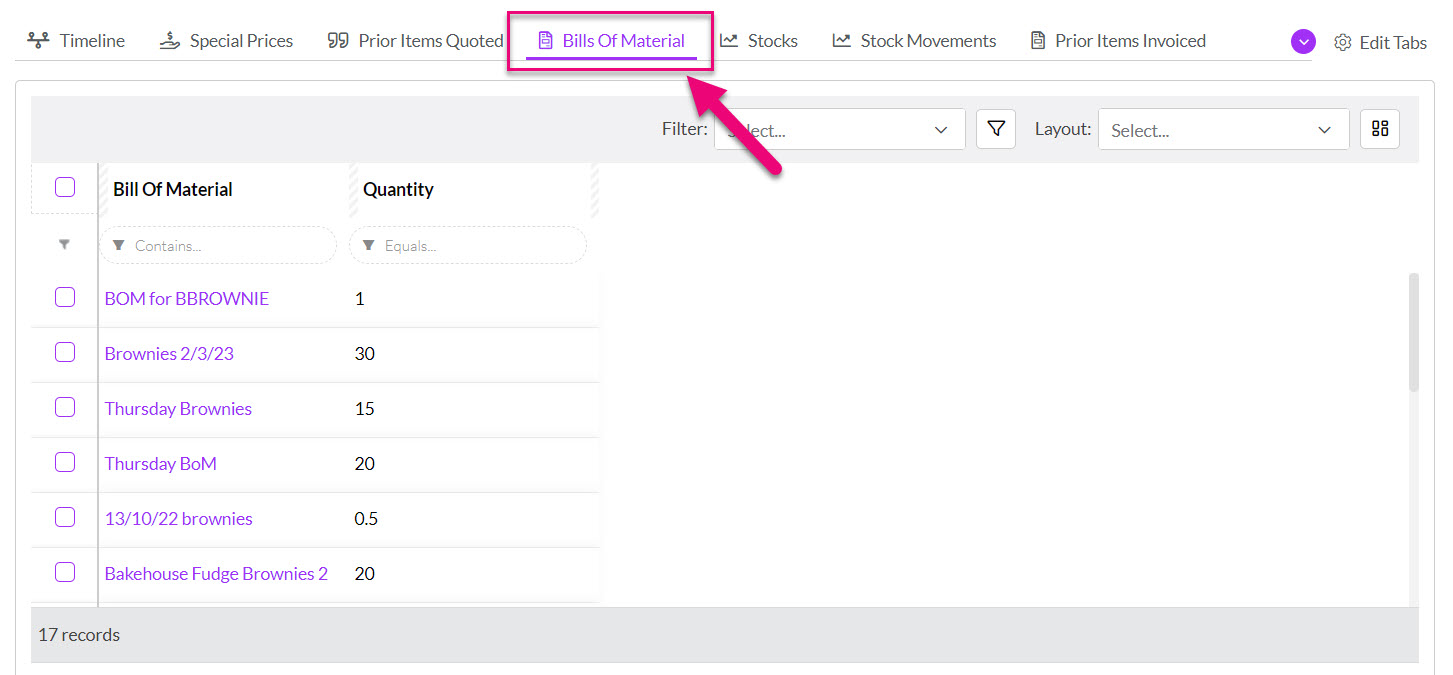Click the vertical scrollbar of the table

(1413, 332)
